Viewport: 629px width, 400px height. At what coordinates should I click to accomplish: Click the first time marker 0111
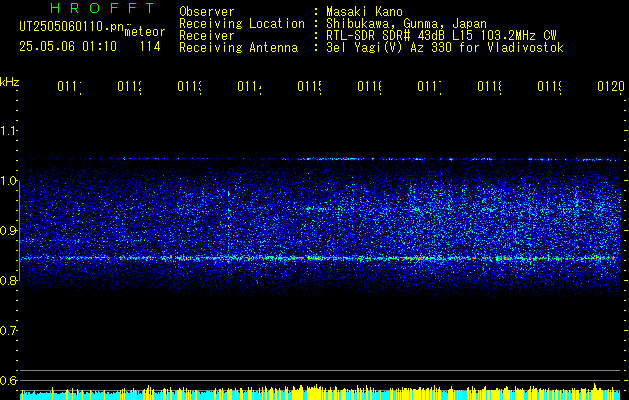[70, 86]
